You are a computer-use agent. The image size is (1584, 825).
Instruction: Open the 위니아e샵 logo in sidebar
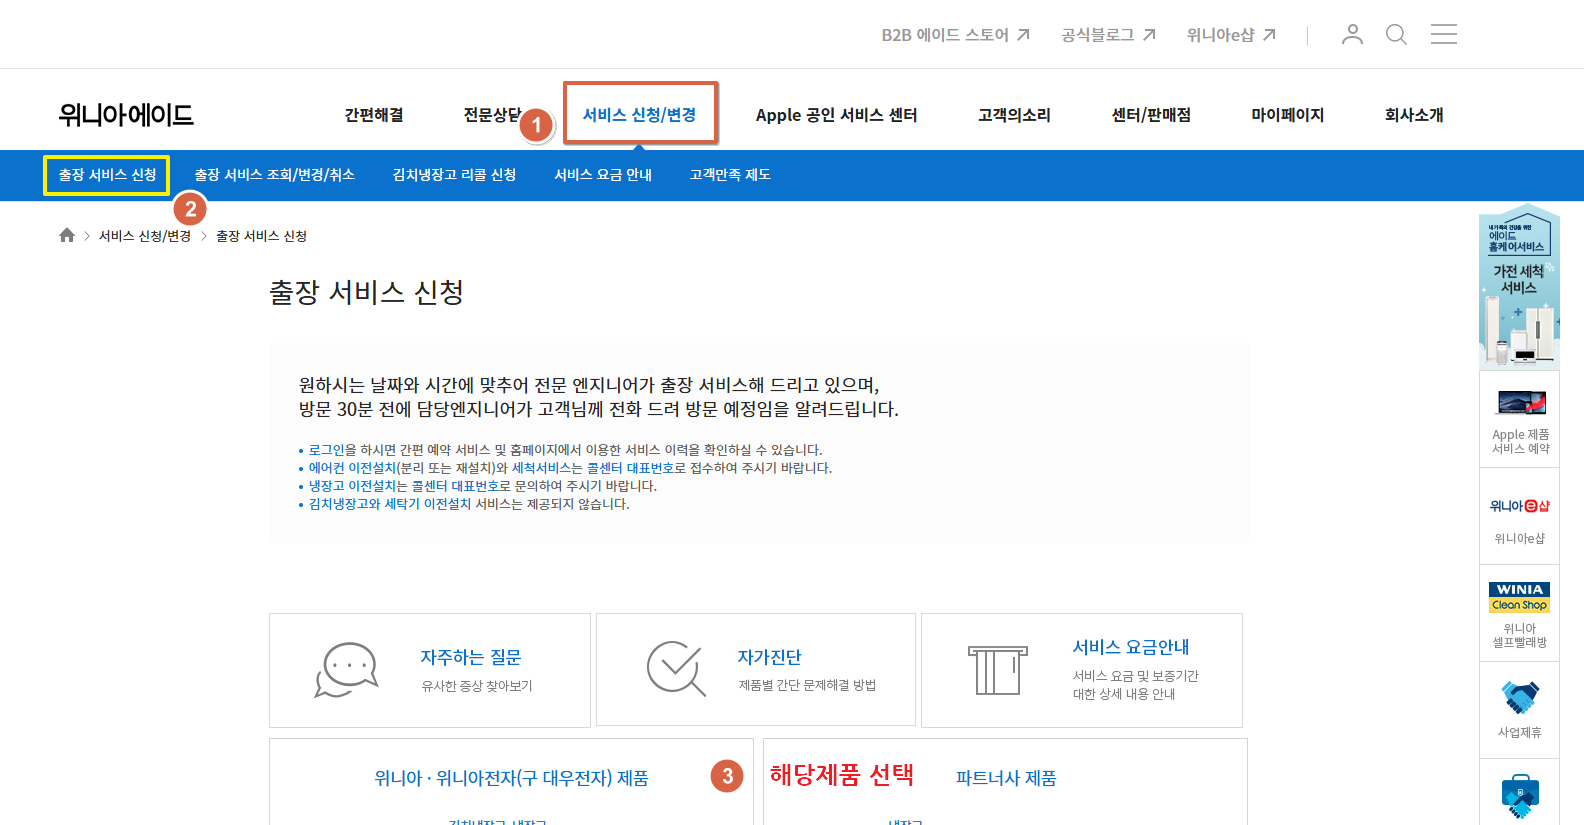coord(1519,506)
